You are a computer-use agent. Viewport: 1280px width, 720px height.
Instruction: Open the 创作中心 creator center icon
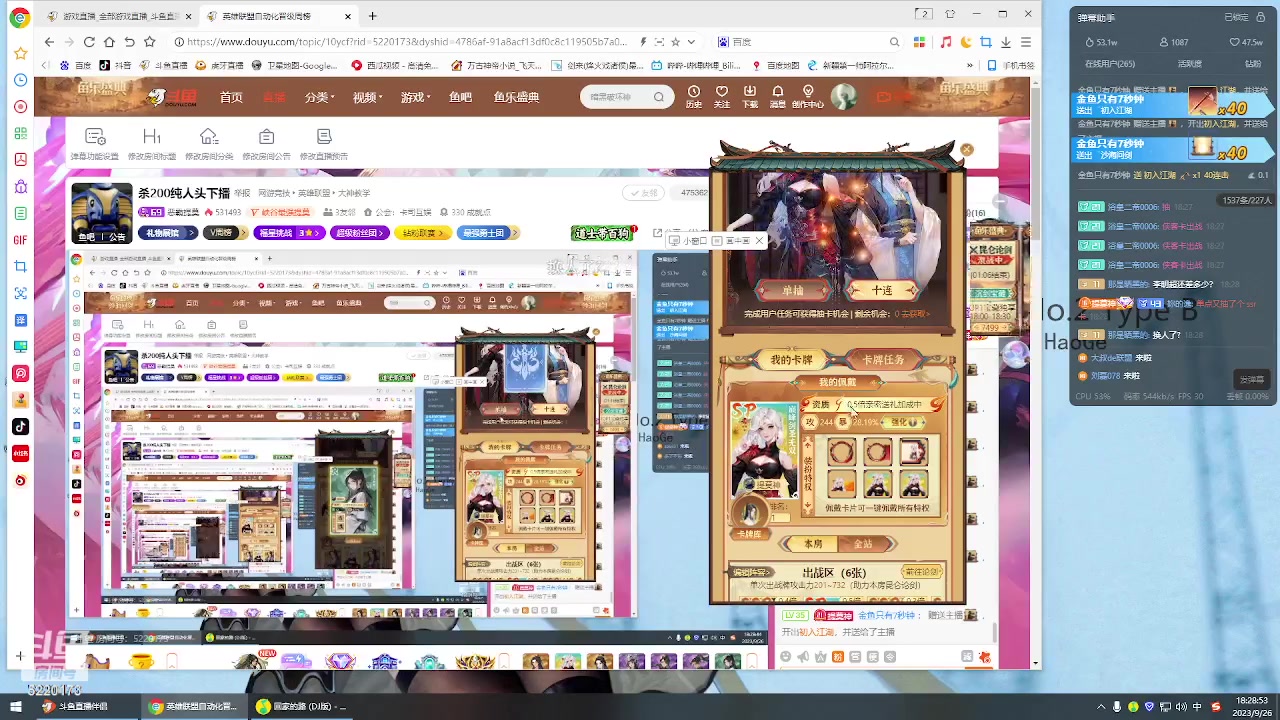pyautogui.click(x=808, y=96)
